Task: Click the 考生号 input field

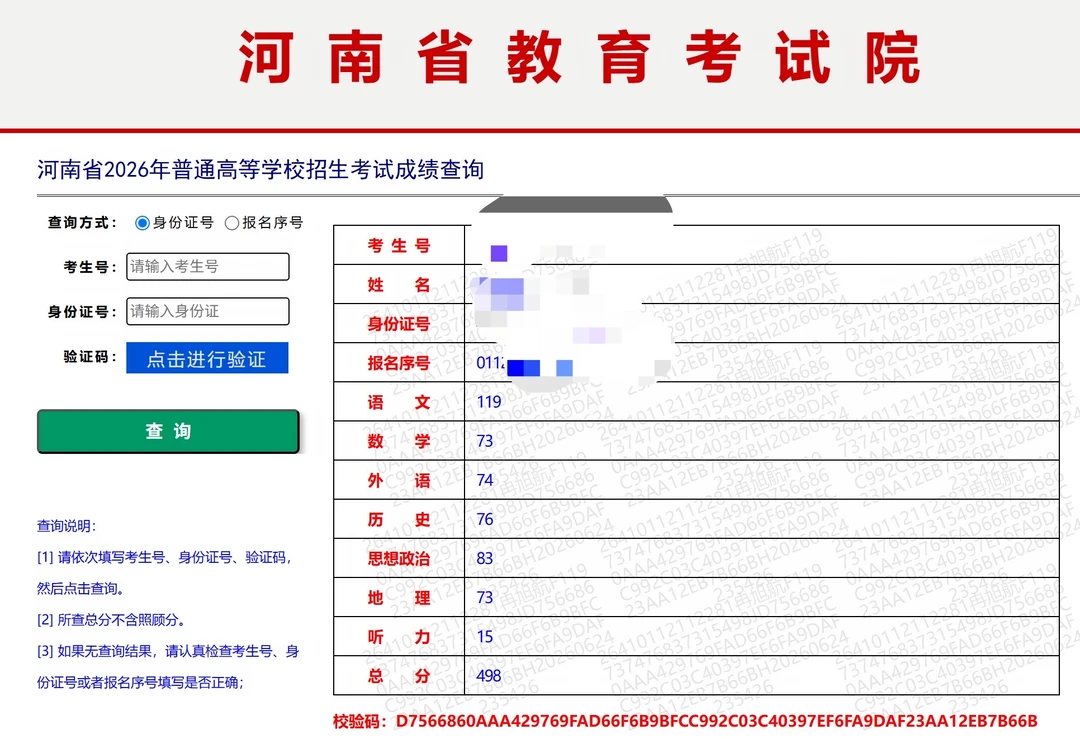Action: 207,267
